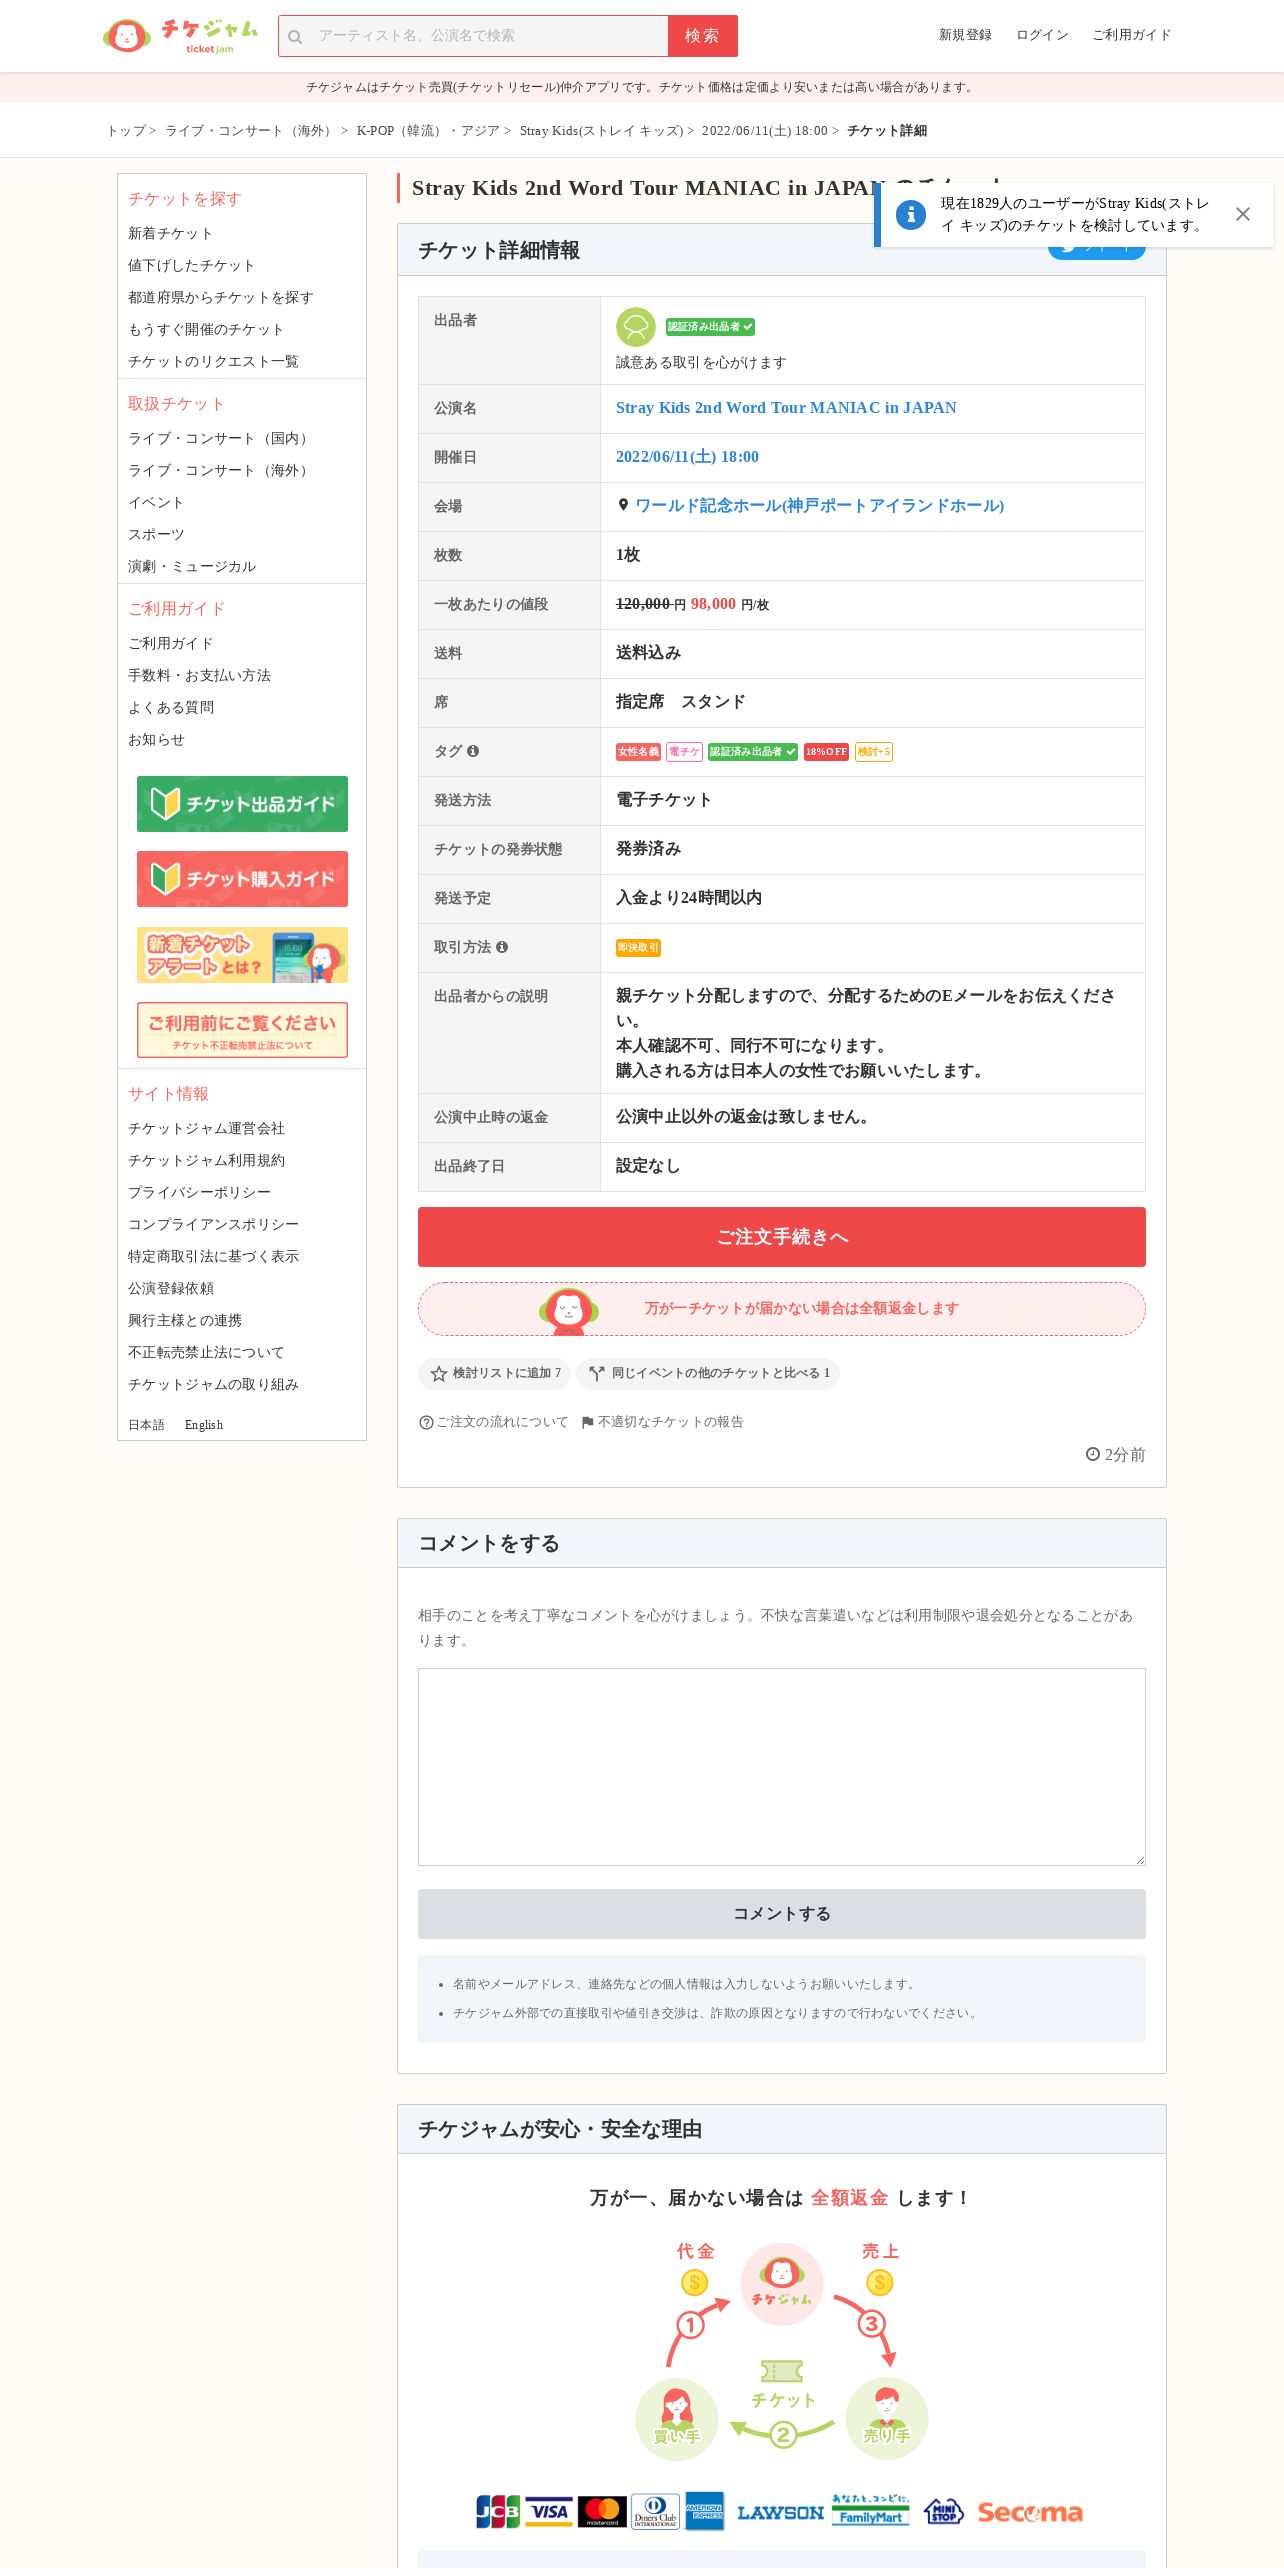Add ticket via 検討リストに追加 button
This screenshot has height=2568, width=1284.
(494, 1374)
